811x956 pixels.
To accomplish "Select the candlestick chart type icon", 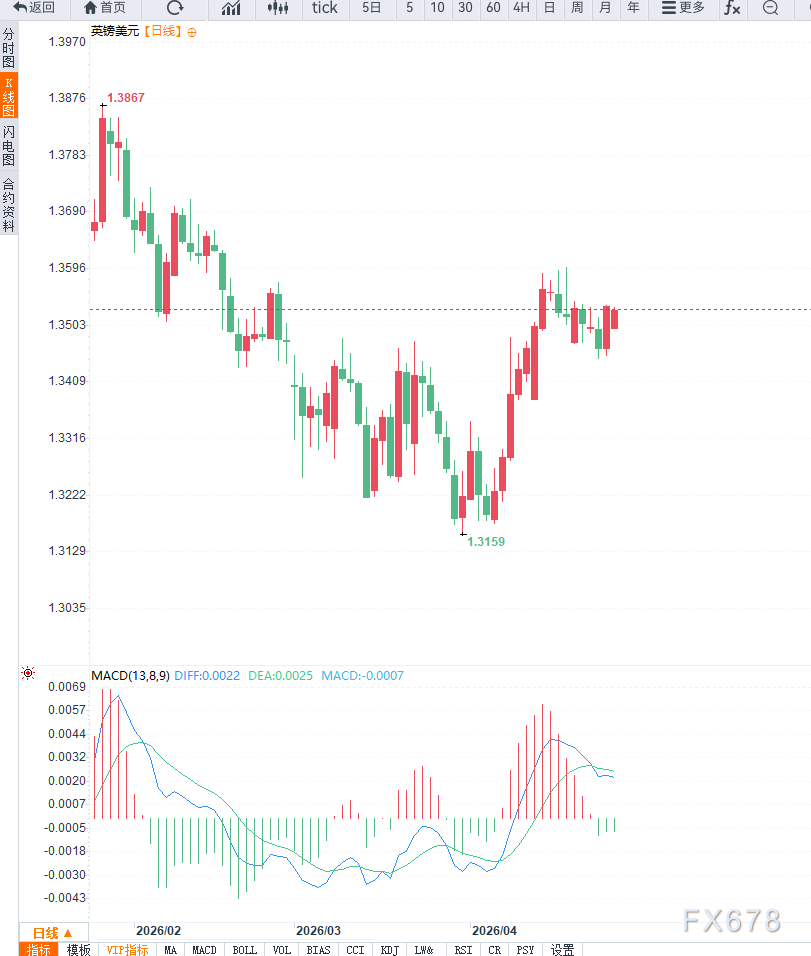I will click(279, 8).
